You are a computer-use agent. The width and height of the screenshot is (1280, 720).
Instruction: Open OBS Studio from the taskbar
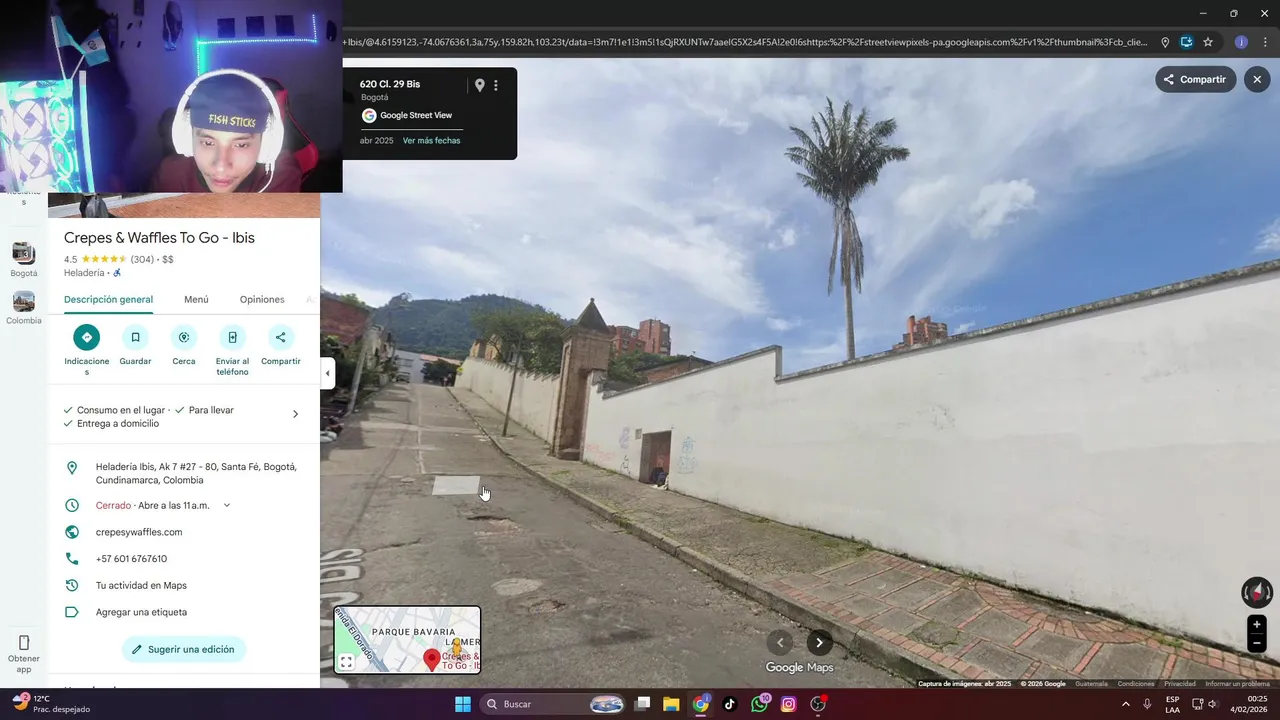[x=818, y=704]
